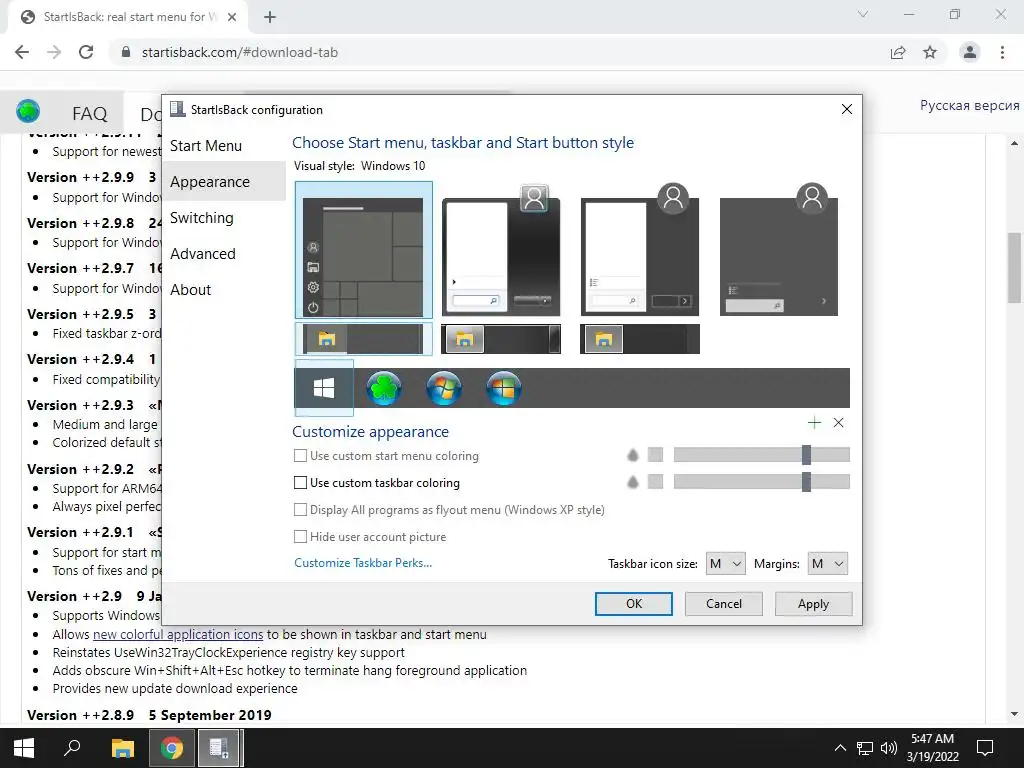Open a new Chrome tab
Image resolution: width=1024 pixels, height=768 pixels.
tap(270, 17)
